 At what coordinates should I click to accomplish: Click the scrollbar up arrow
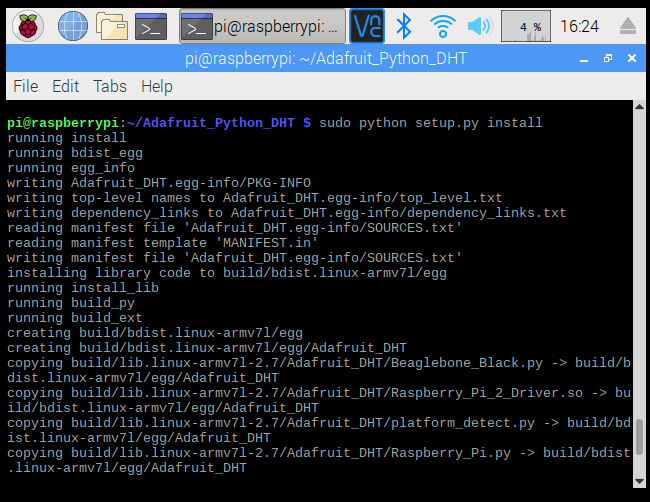pyautogui.click(x=639, y=107)
